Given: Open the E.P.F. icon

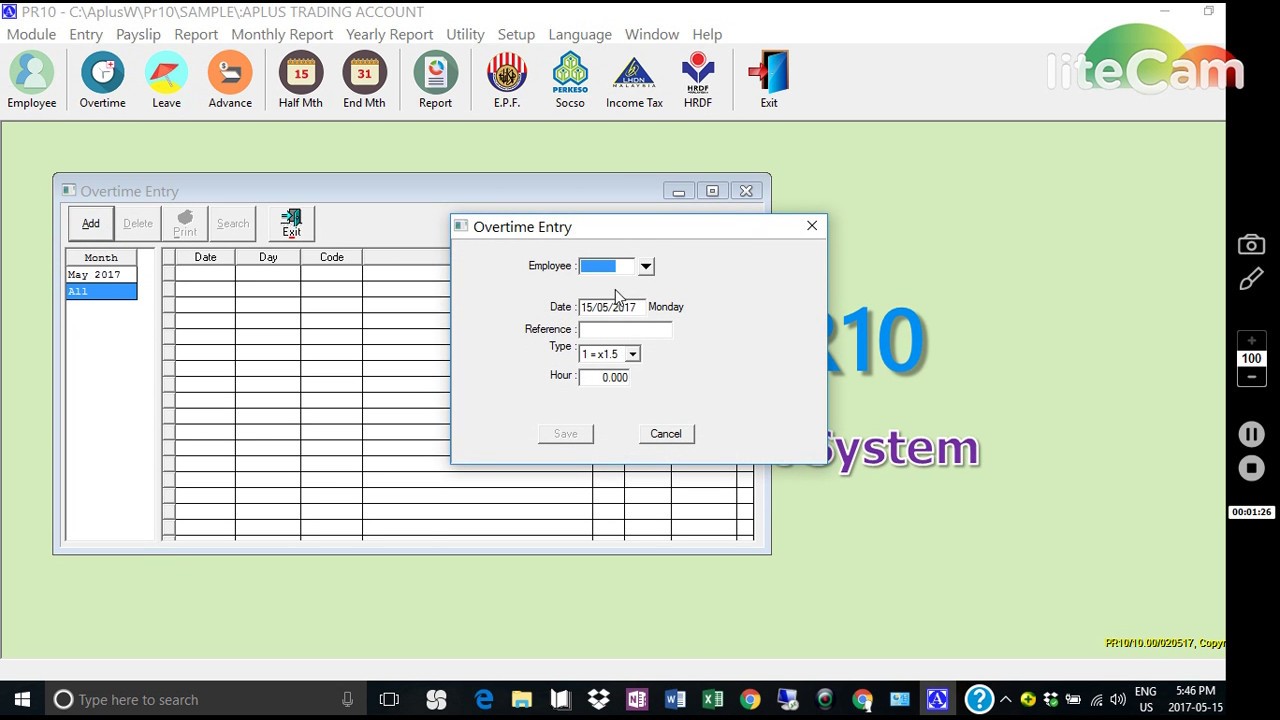Looking at the screenshot, I should (507, 80).
